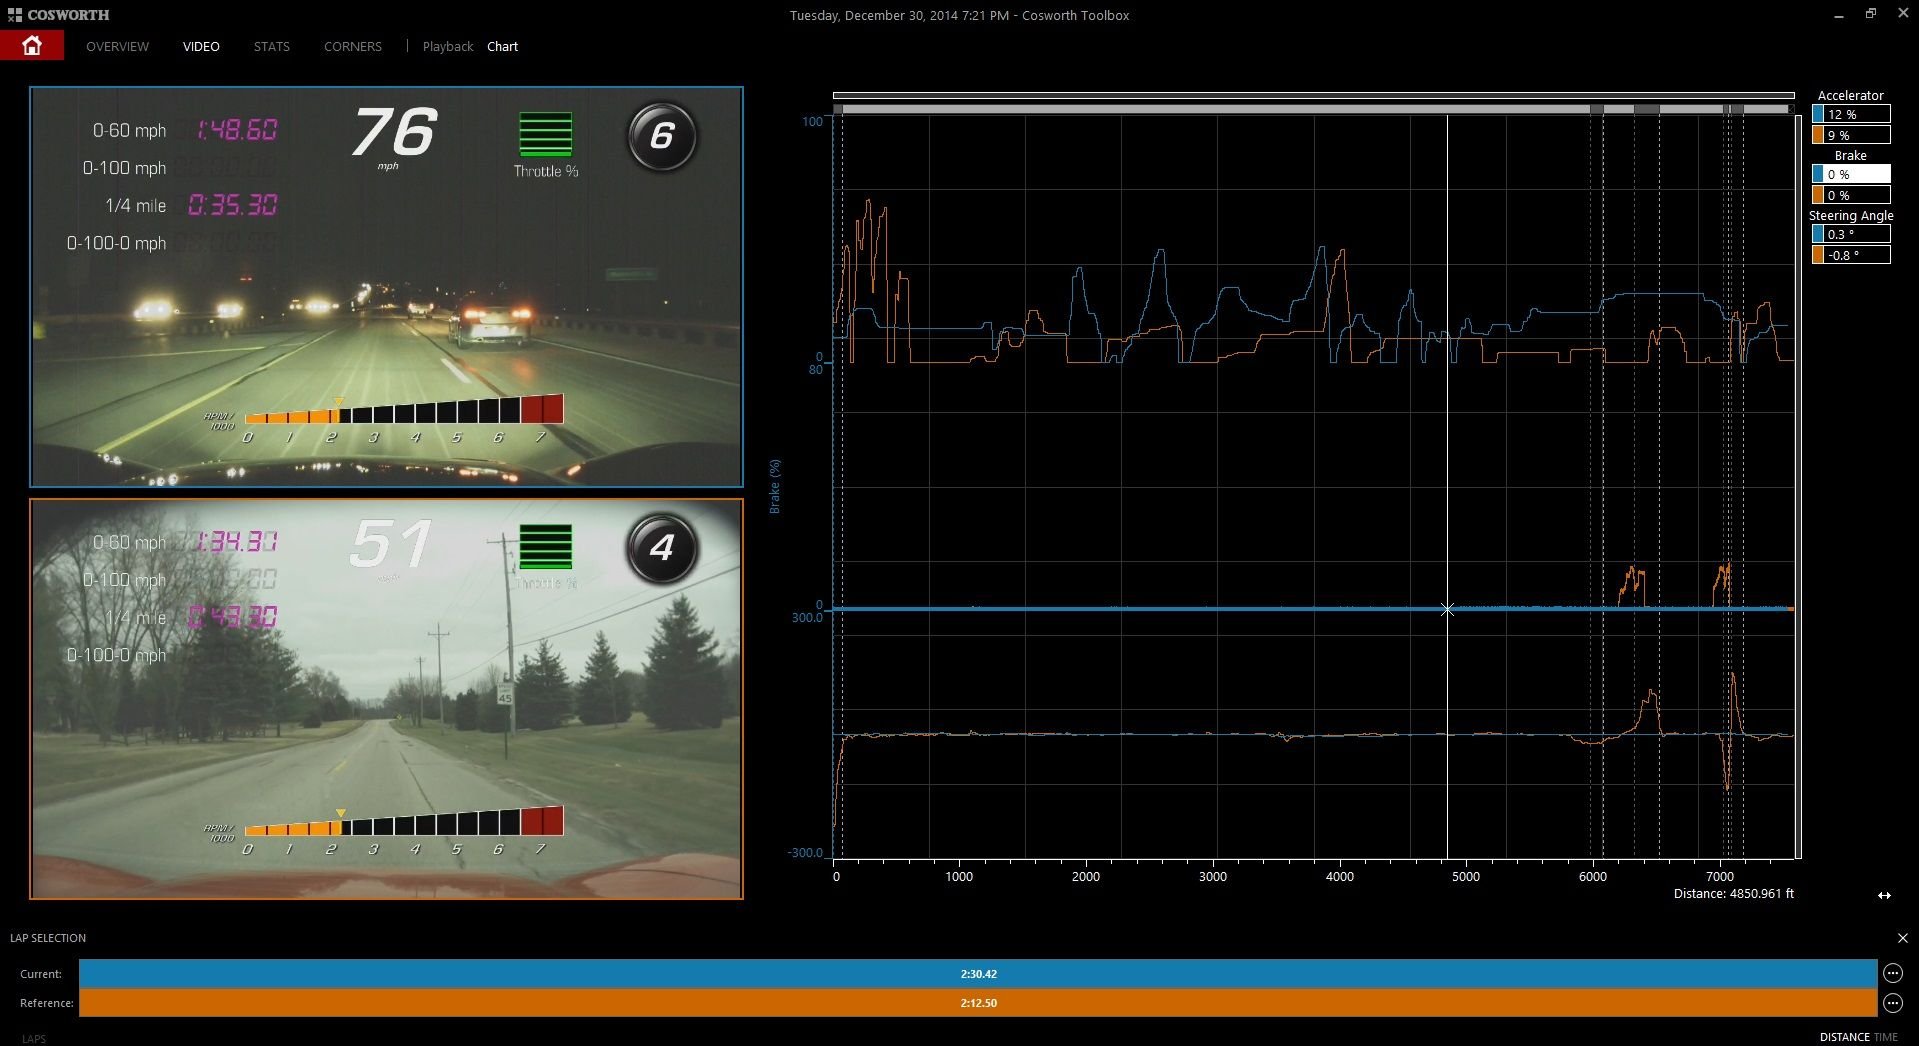Expand the LAPS section at bottom left
This screenshot has height=1046, width=1919.
click(x=34, y=1038)
